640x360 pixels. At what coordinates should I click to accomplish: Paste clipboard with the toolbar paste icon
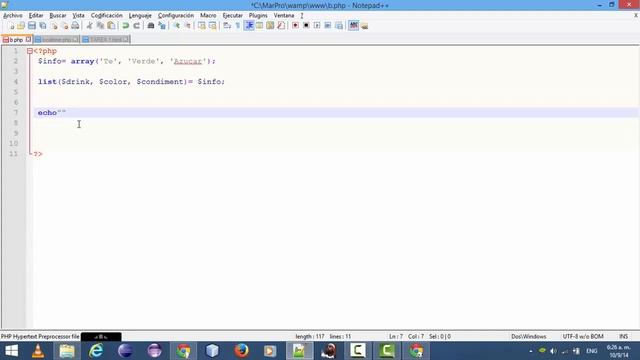(111, 26)
